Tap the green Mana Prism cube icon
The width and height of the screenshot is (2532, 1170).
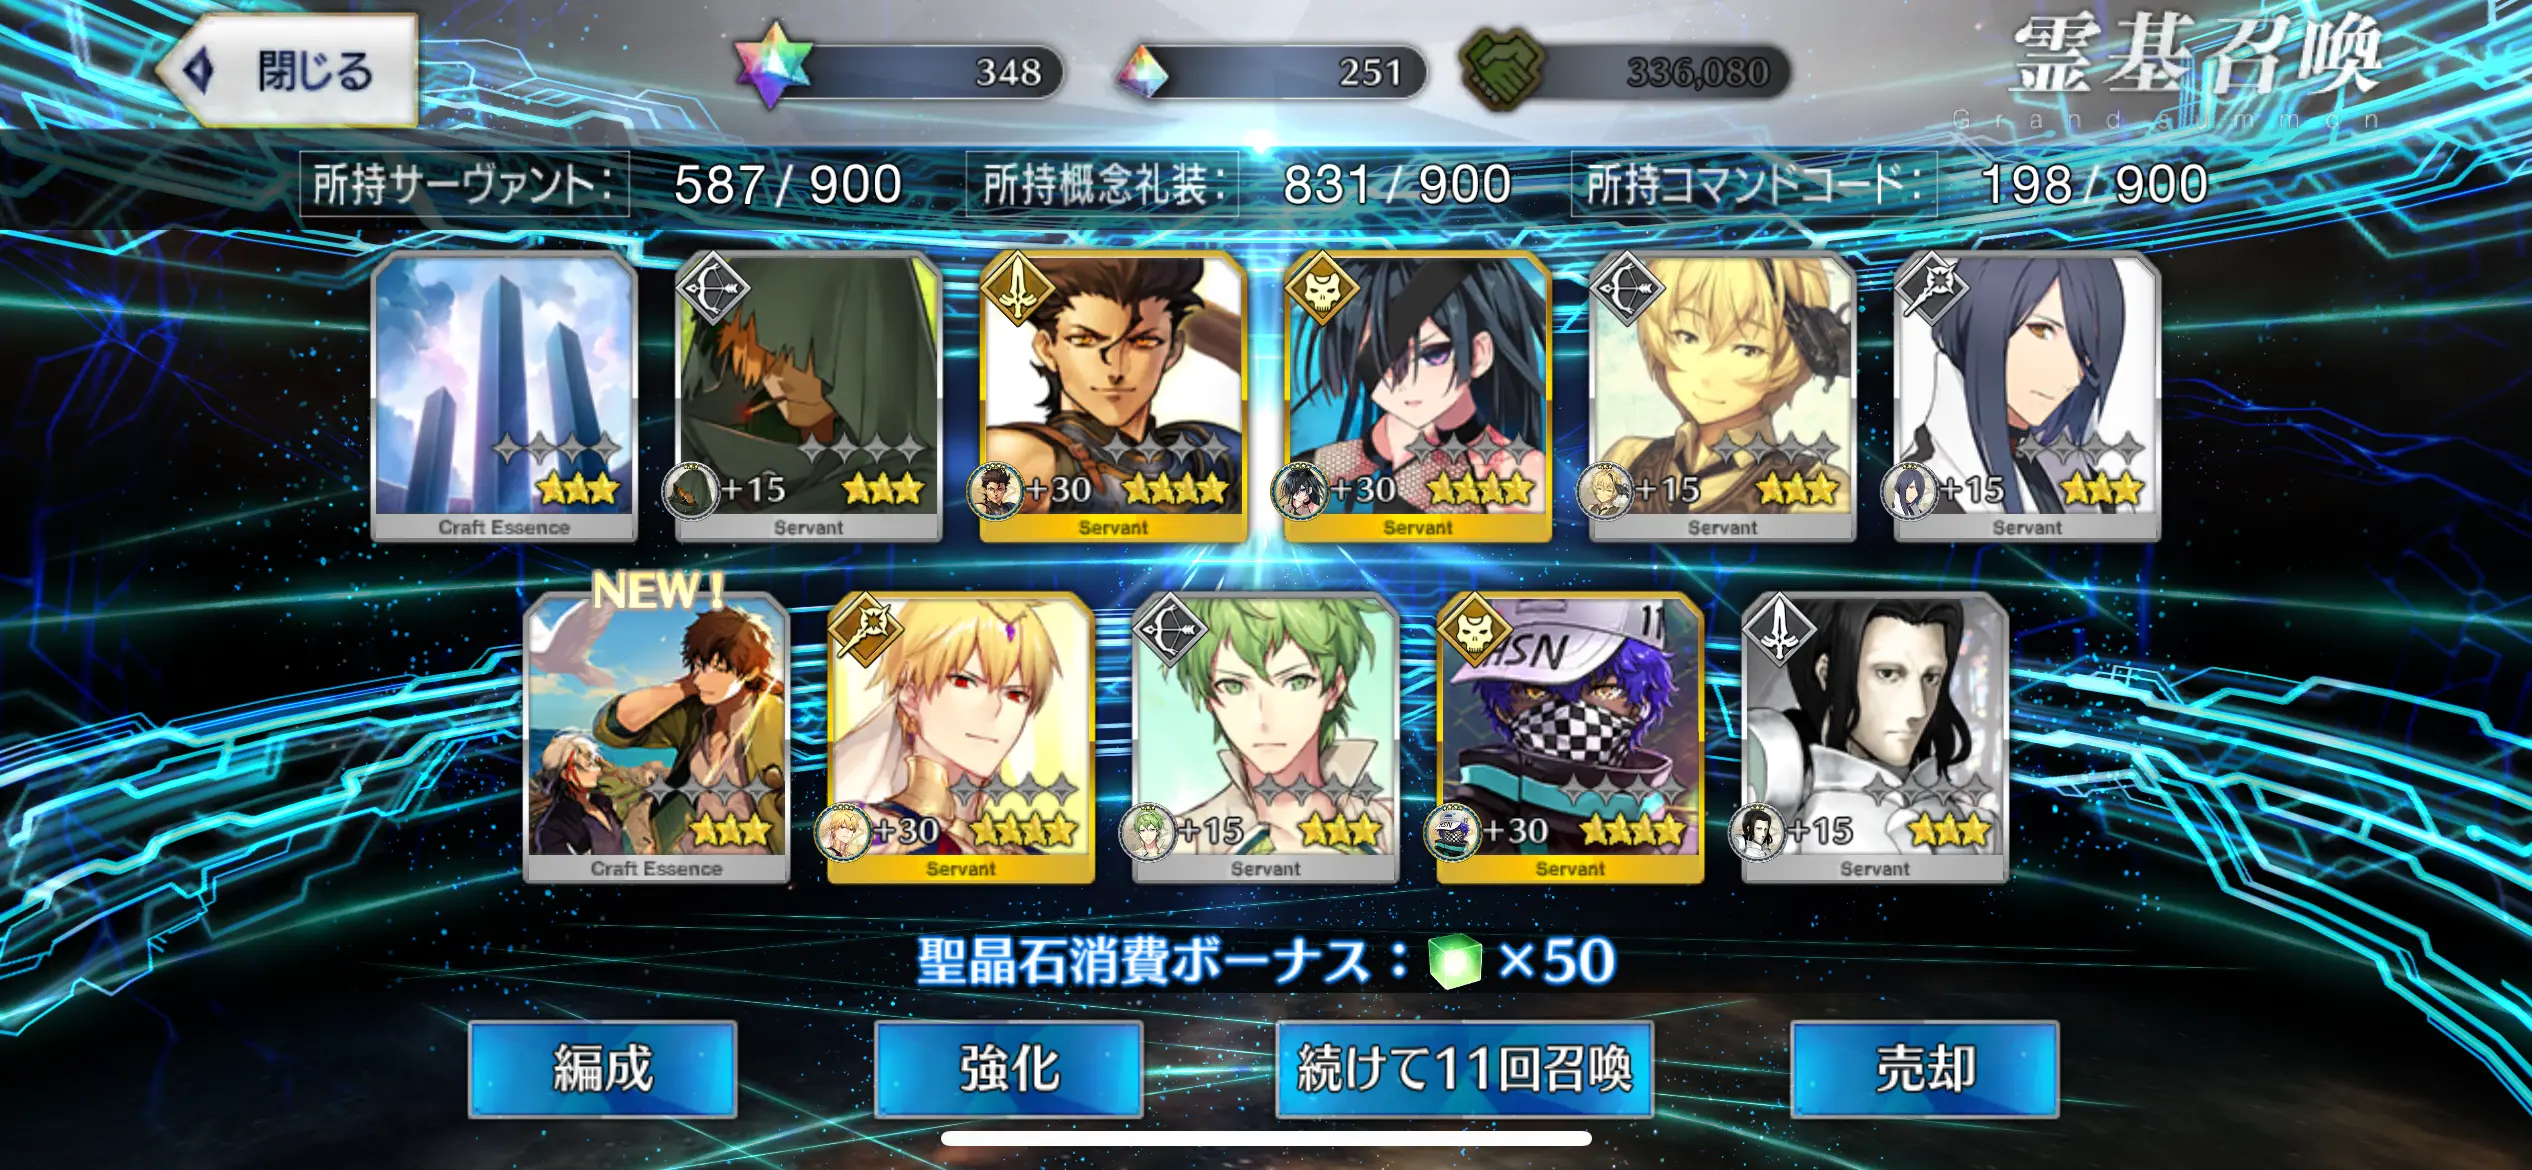[x=1455, y=961]
